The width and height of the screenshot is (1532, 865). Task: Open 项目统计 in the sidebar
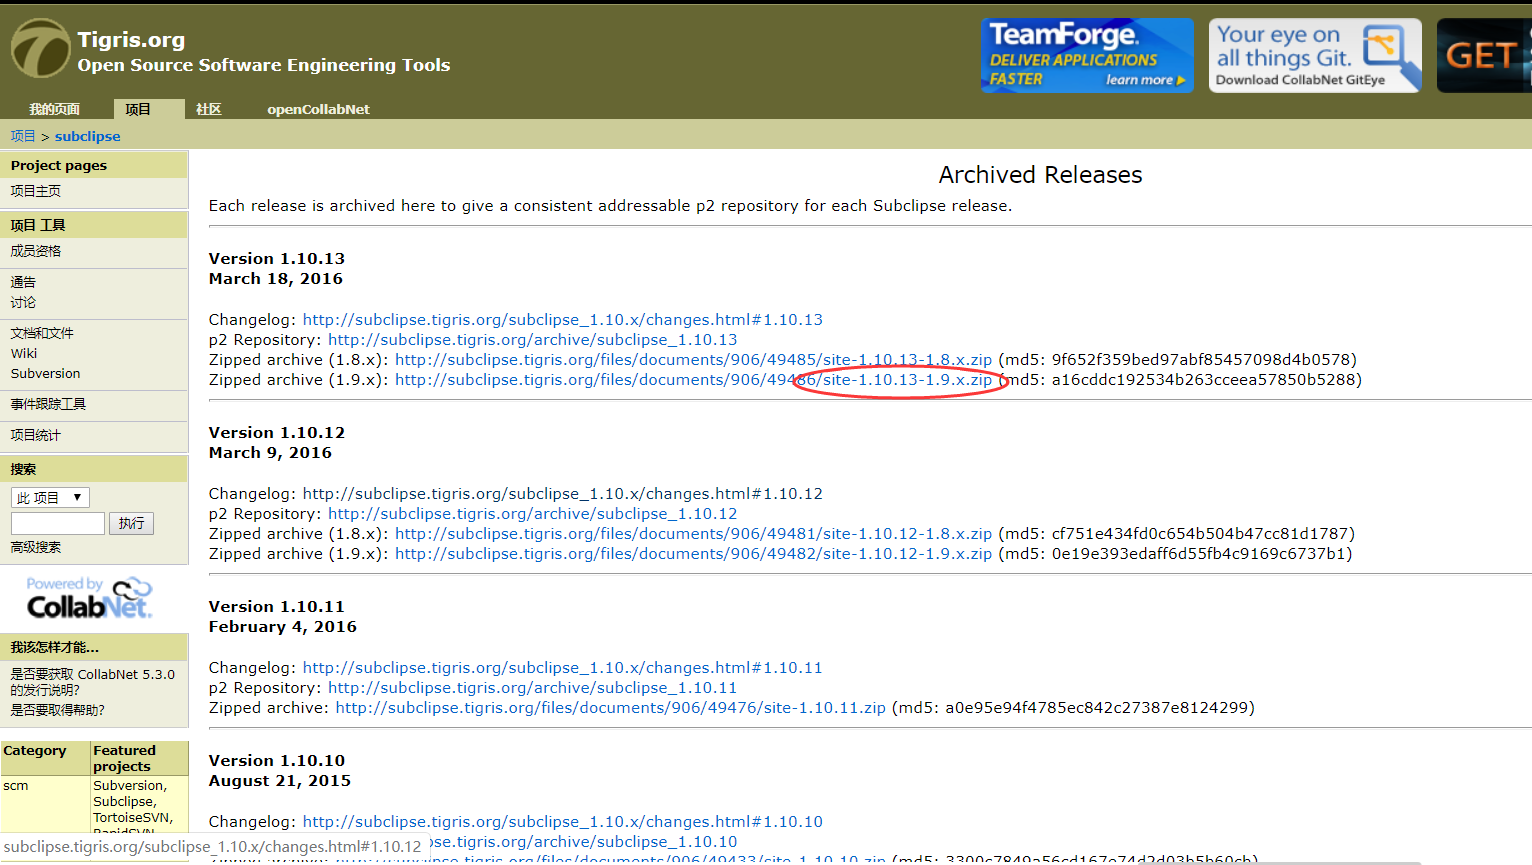36,435
